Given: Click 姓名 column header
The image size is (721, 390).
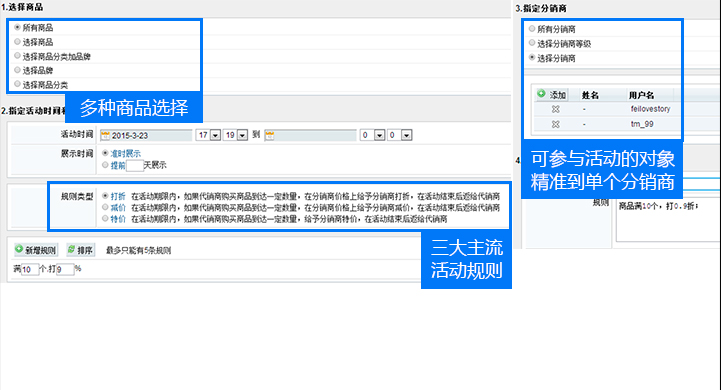Looking at the screenshot, I should click(x=590, y=95).
